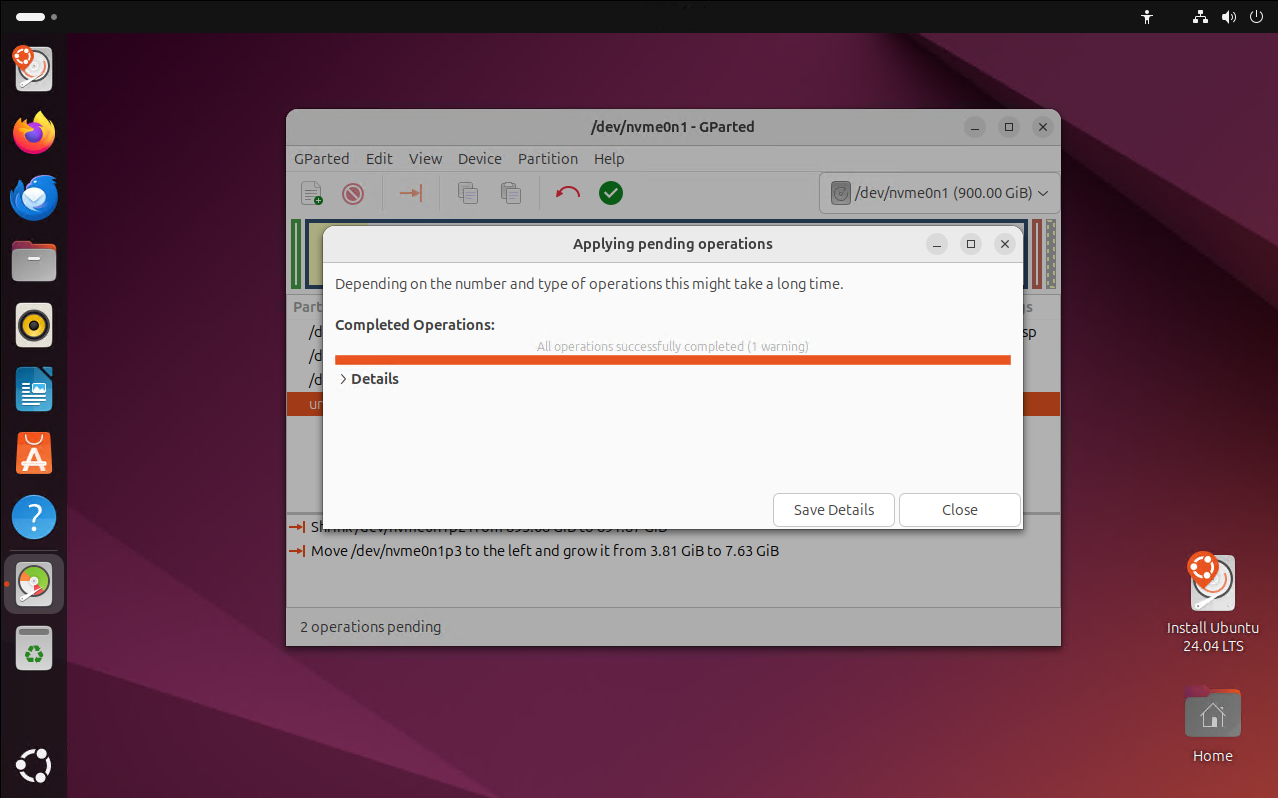Click the Delete partition icon in GParted toolbar
Viewport: 1278px width, 798px height.
pyautogui.click(x=353, y=193)
